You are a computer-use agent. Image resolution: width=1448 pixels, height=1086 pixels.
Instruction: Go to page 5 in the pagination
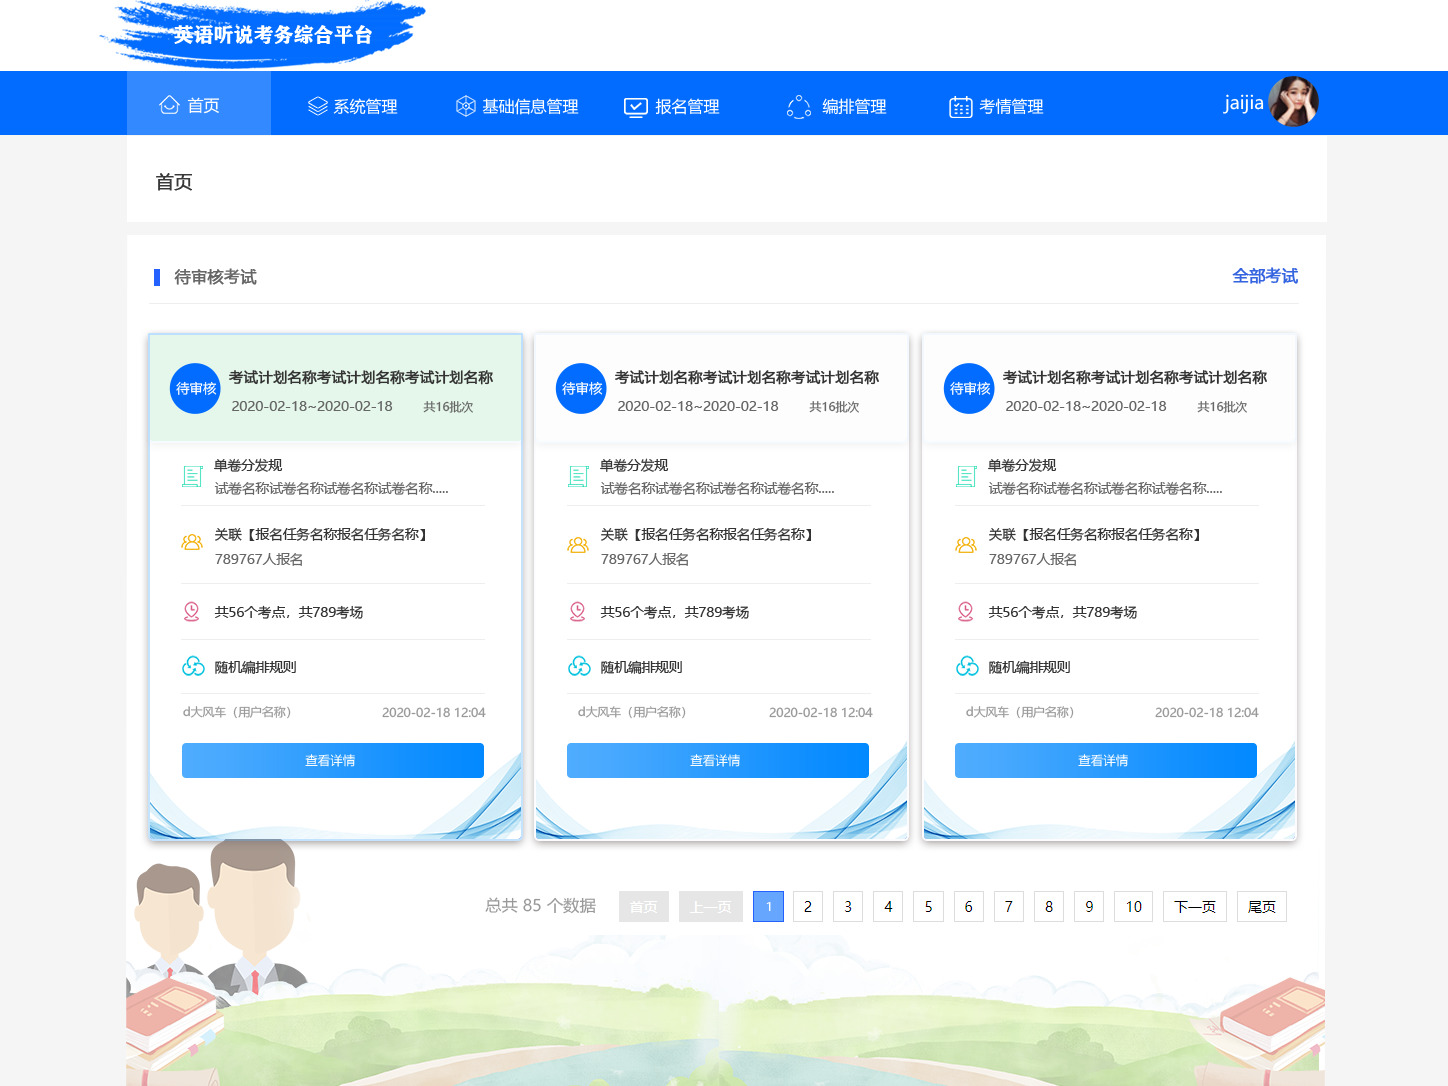[x=928, y=906]
